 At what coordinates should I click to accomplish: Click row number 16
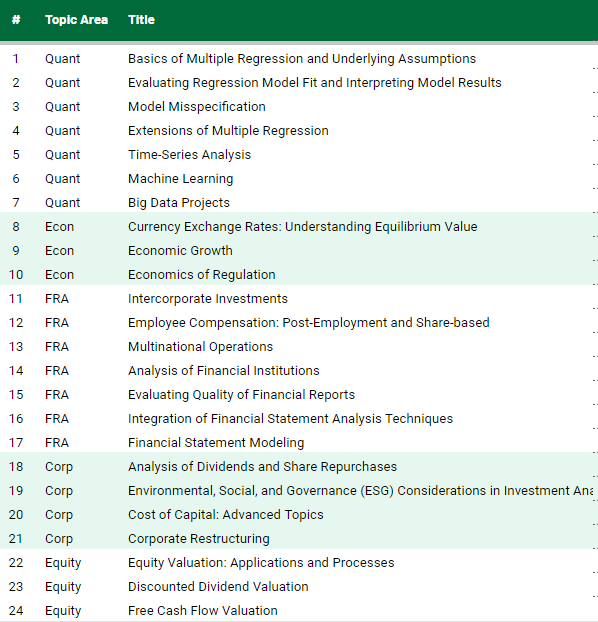[x=16, y=419]
